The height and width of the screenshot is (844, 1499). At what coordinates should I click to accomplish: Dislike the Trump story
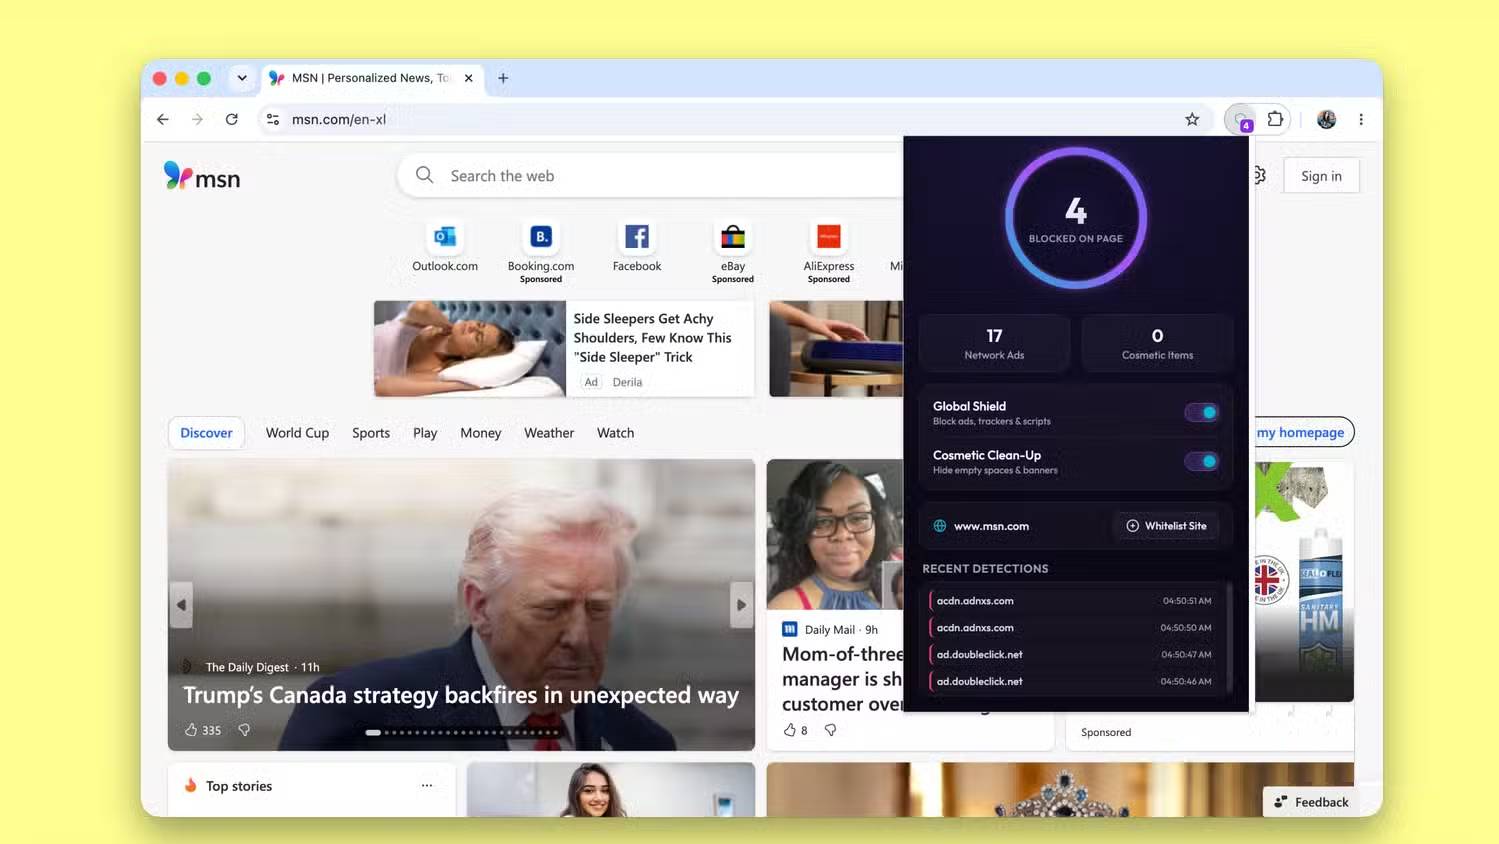pyautogui.click(x=244, y=730)
